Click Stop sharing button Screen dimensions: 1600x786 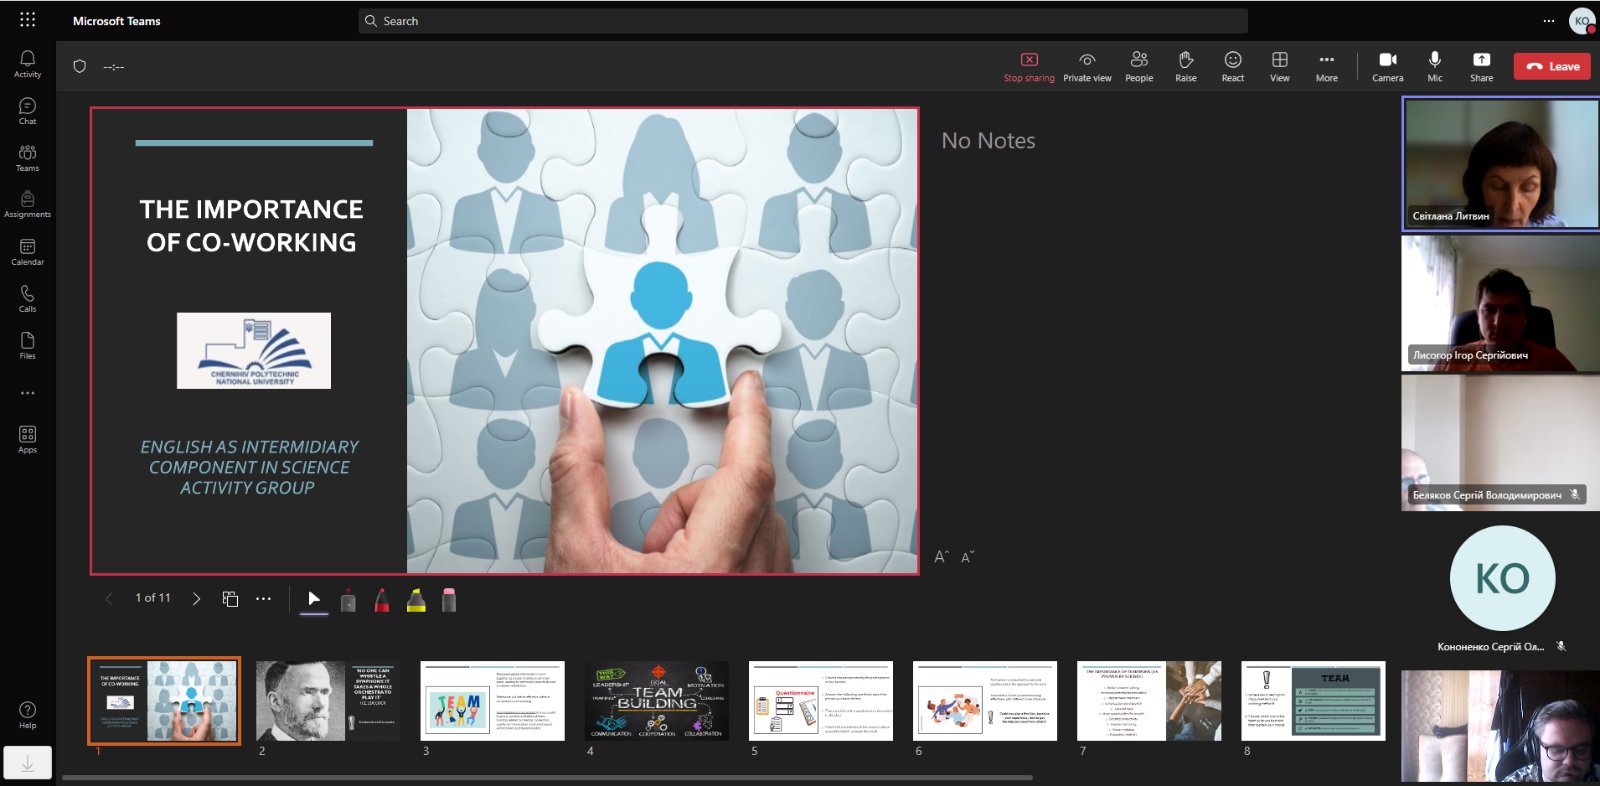(1029, 66)
